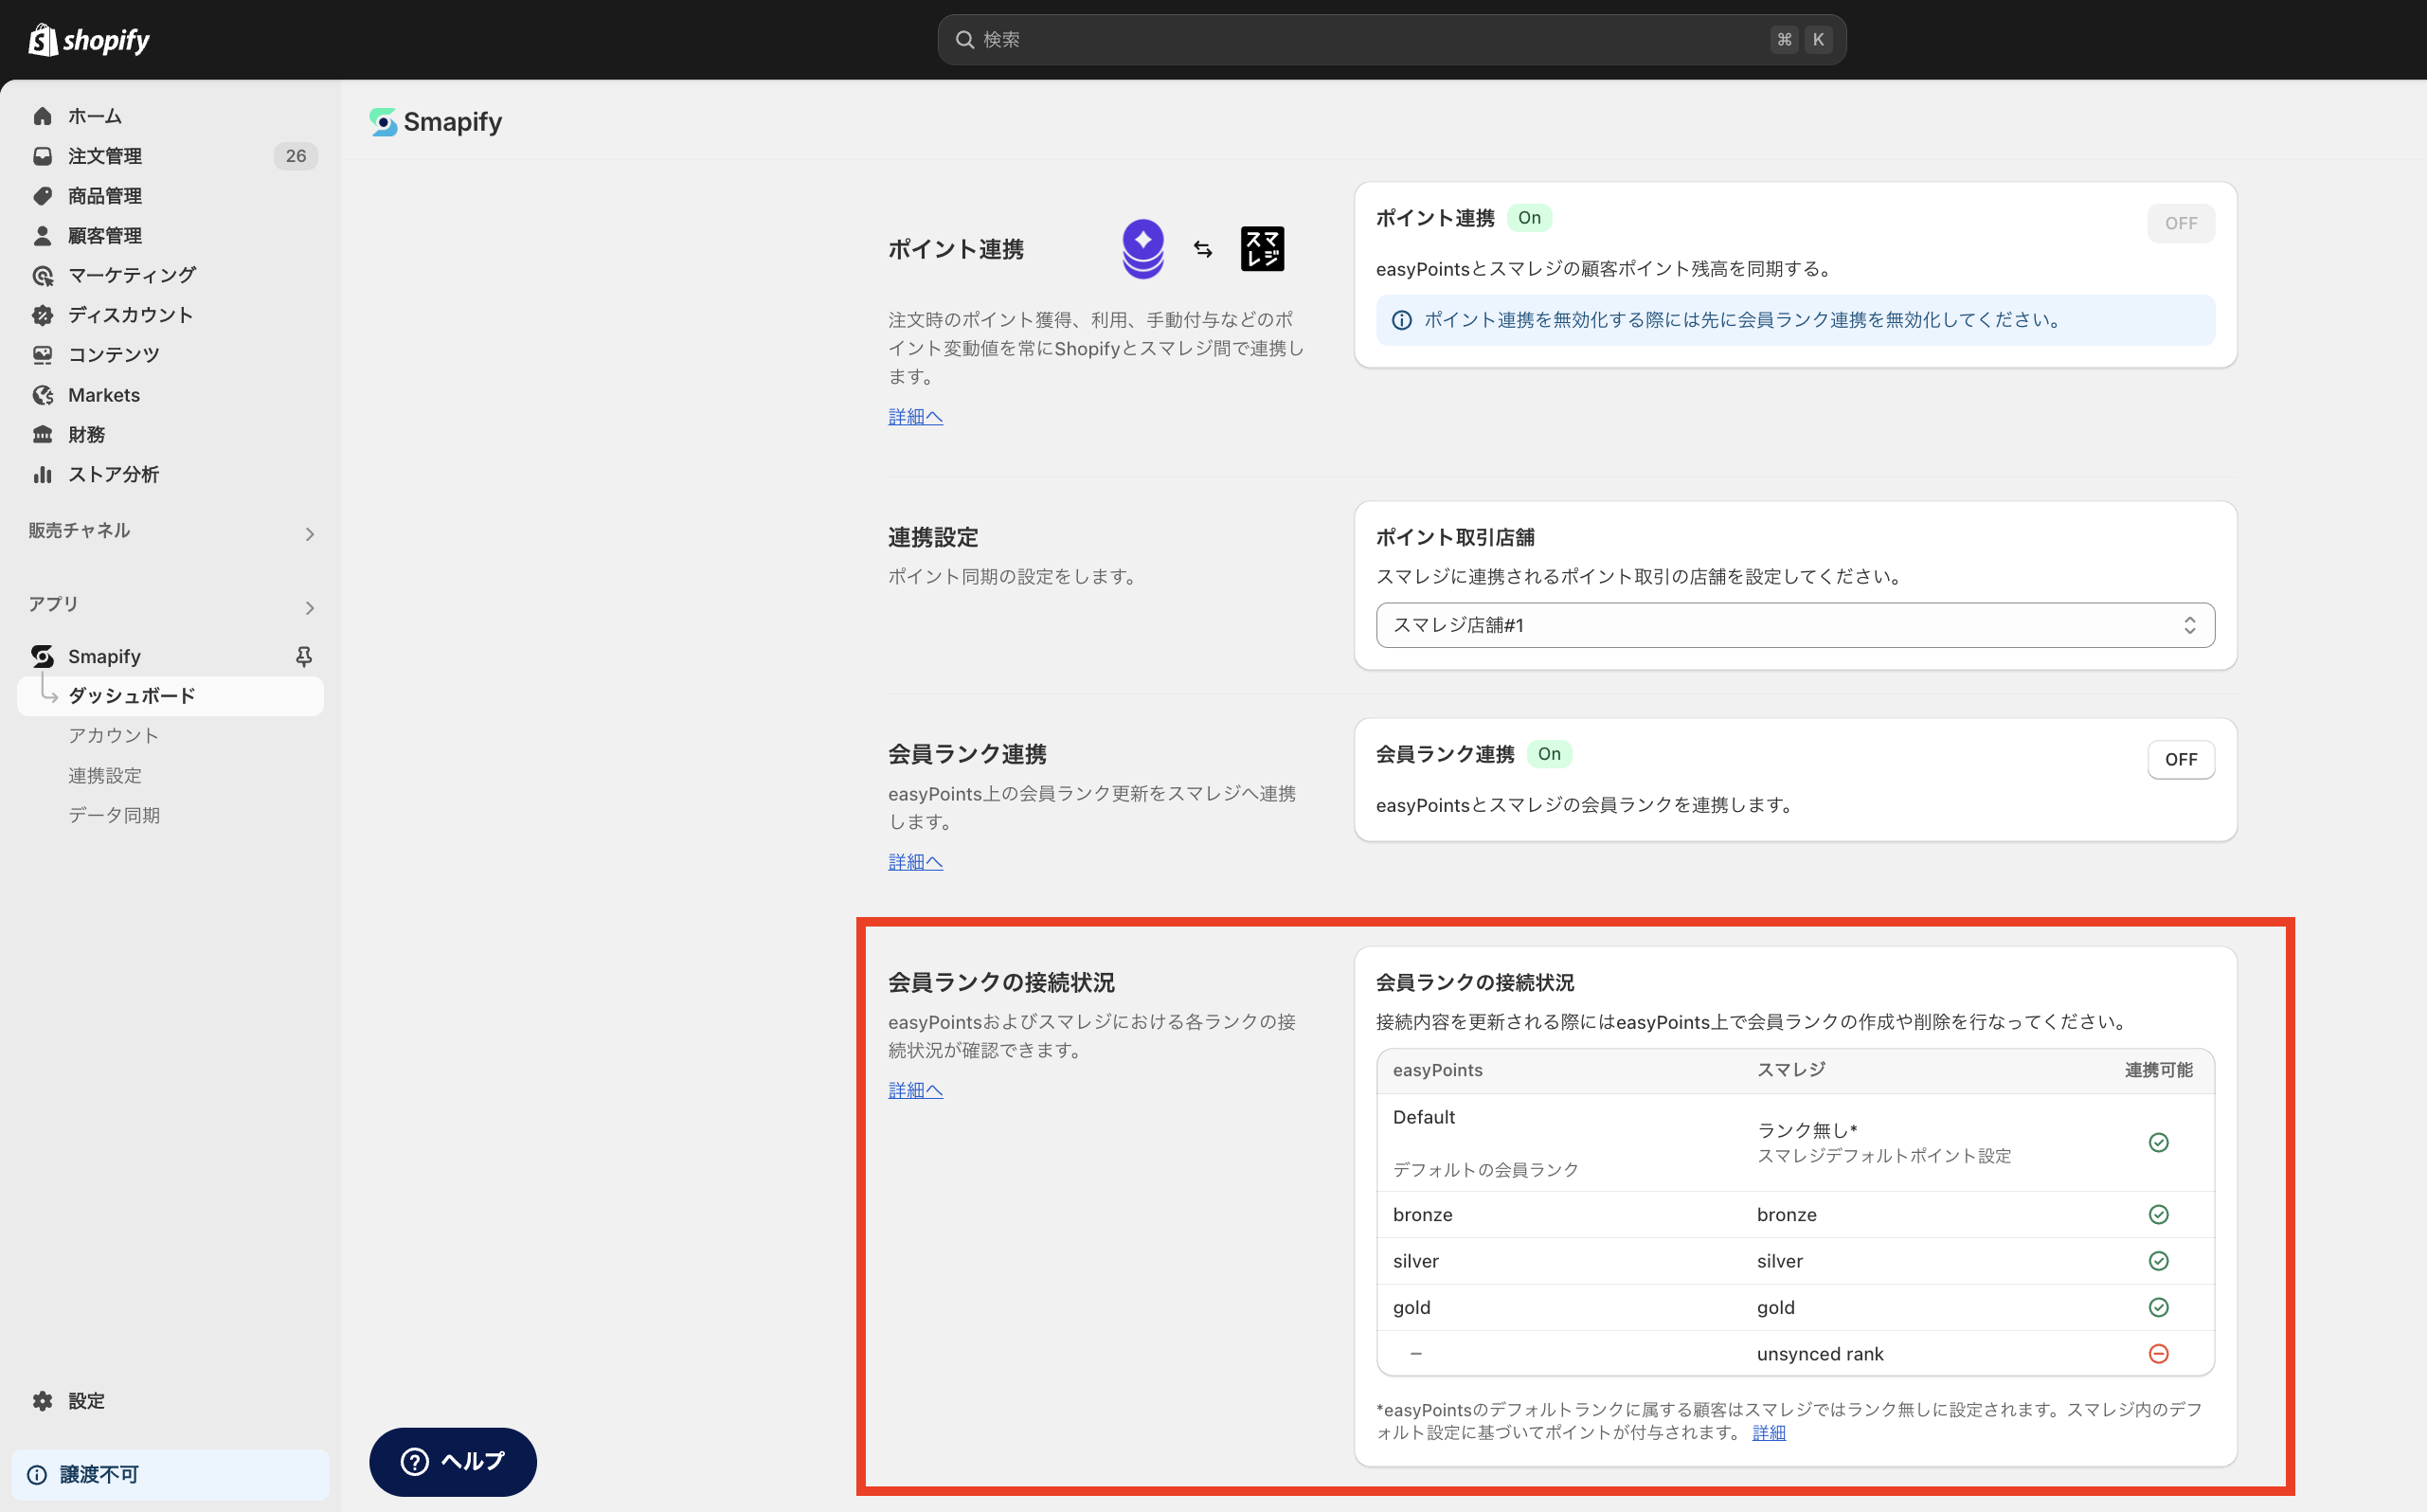Click the check icon in silver row
This screenshot has height=1512, width=2427.
point(2159,1261)
